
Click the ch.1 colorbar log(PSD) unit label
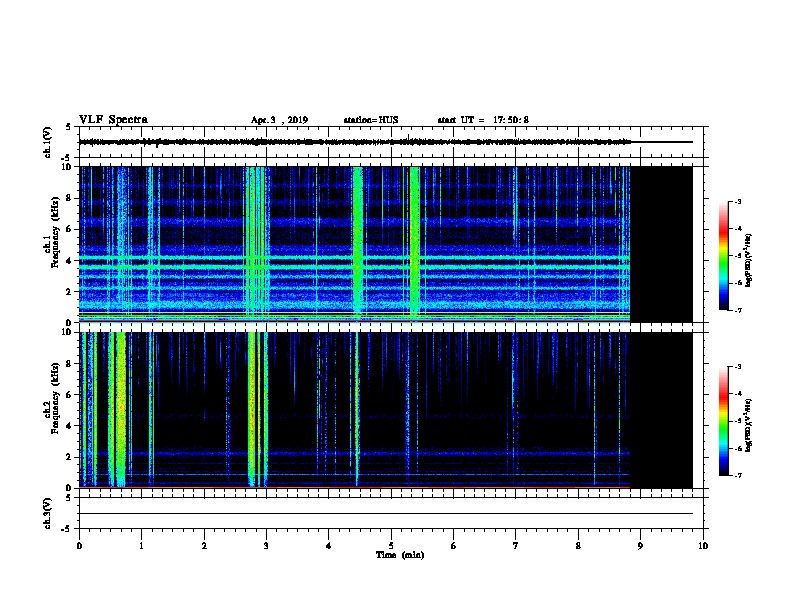[749, 260]
